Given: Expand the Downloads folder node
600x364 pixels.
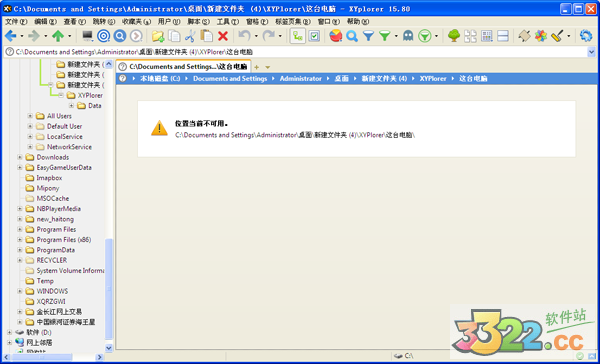Looking at the screenshot, I should click(x=20, y=157).
